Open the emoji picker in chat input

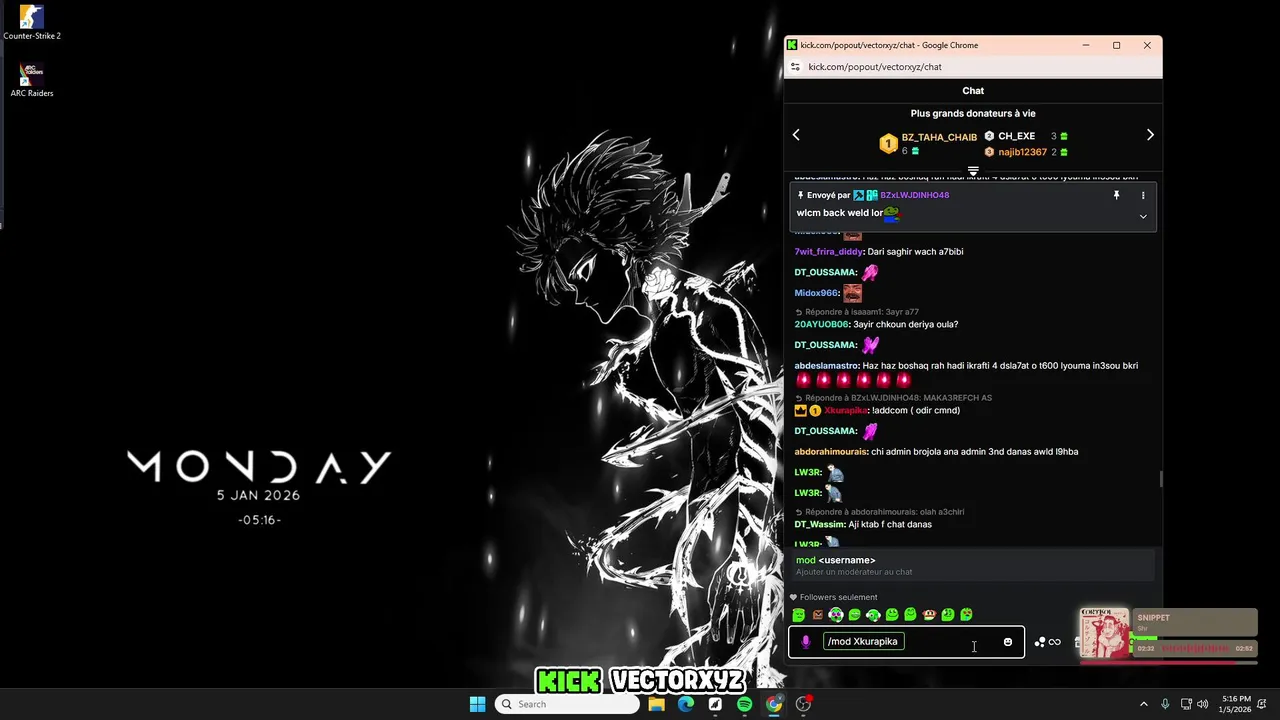(1007, 642)
